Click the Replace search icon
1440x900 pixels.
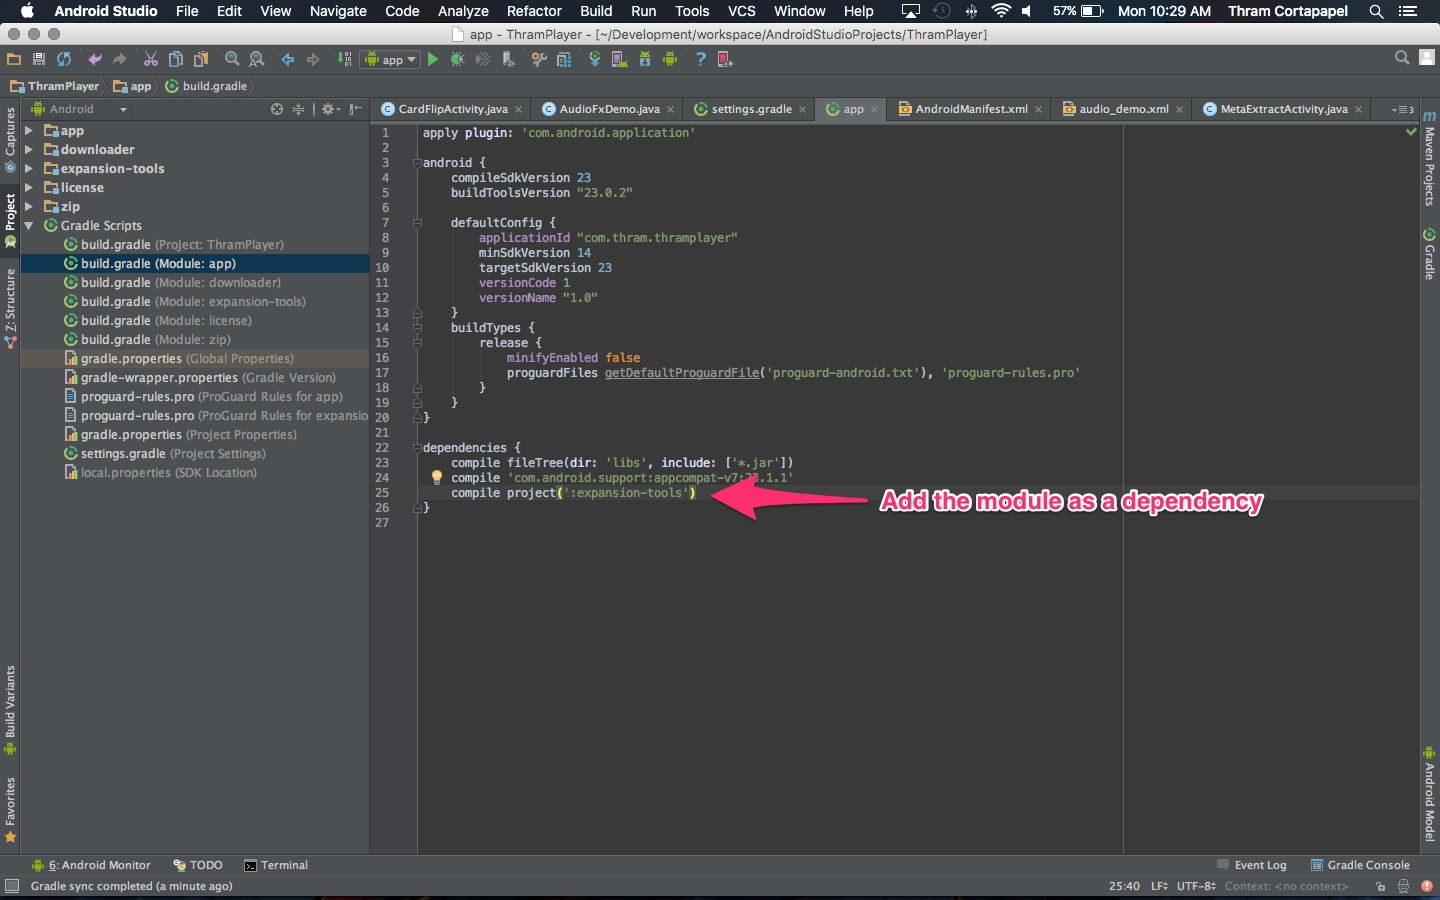click(257, 59)
